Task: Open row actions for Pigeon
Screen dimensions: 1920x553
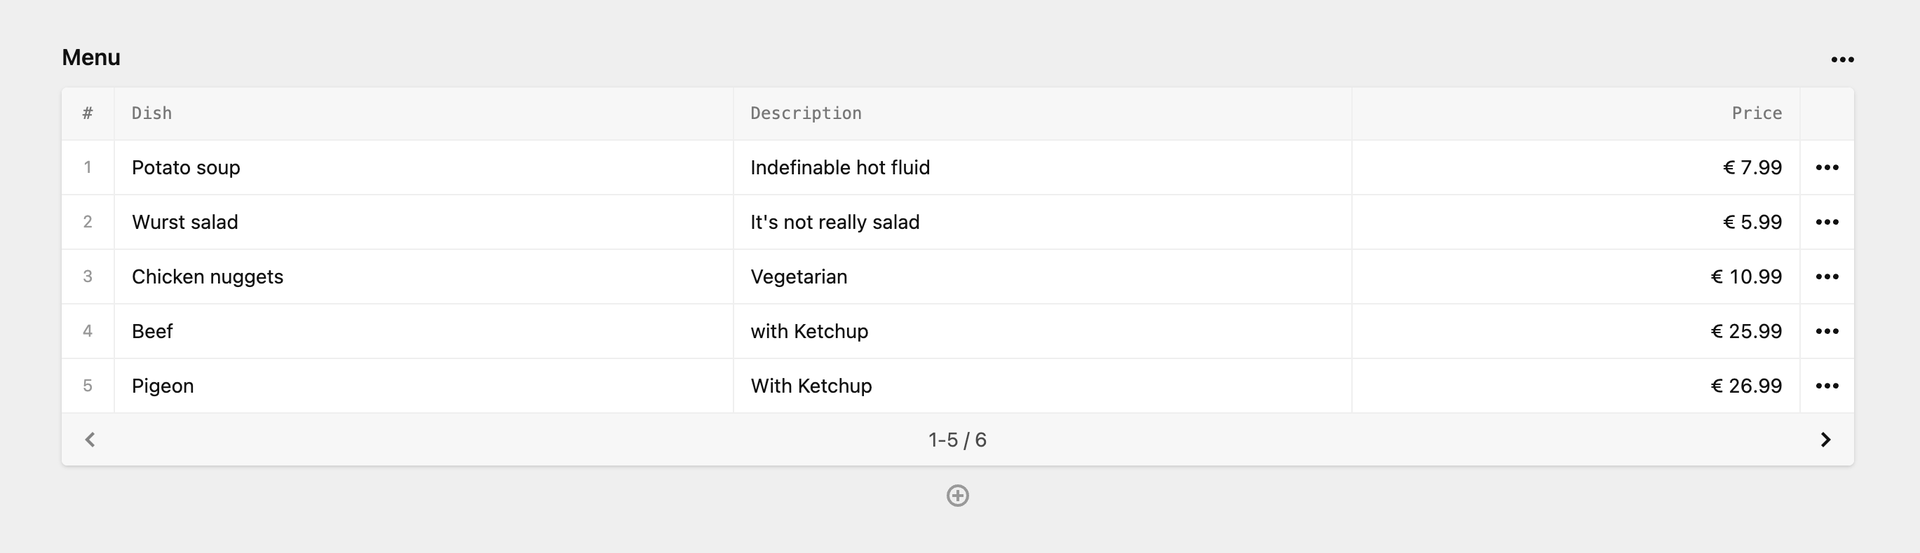Action: tap(1827, 386)
